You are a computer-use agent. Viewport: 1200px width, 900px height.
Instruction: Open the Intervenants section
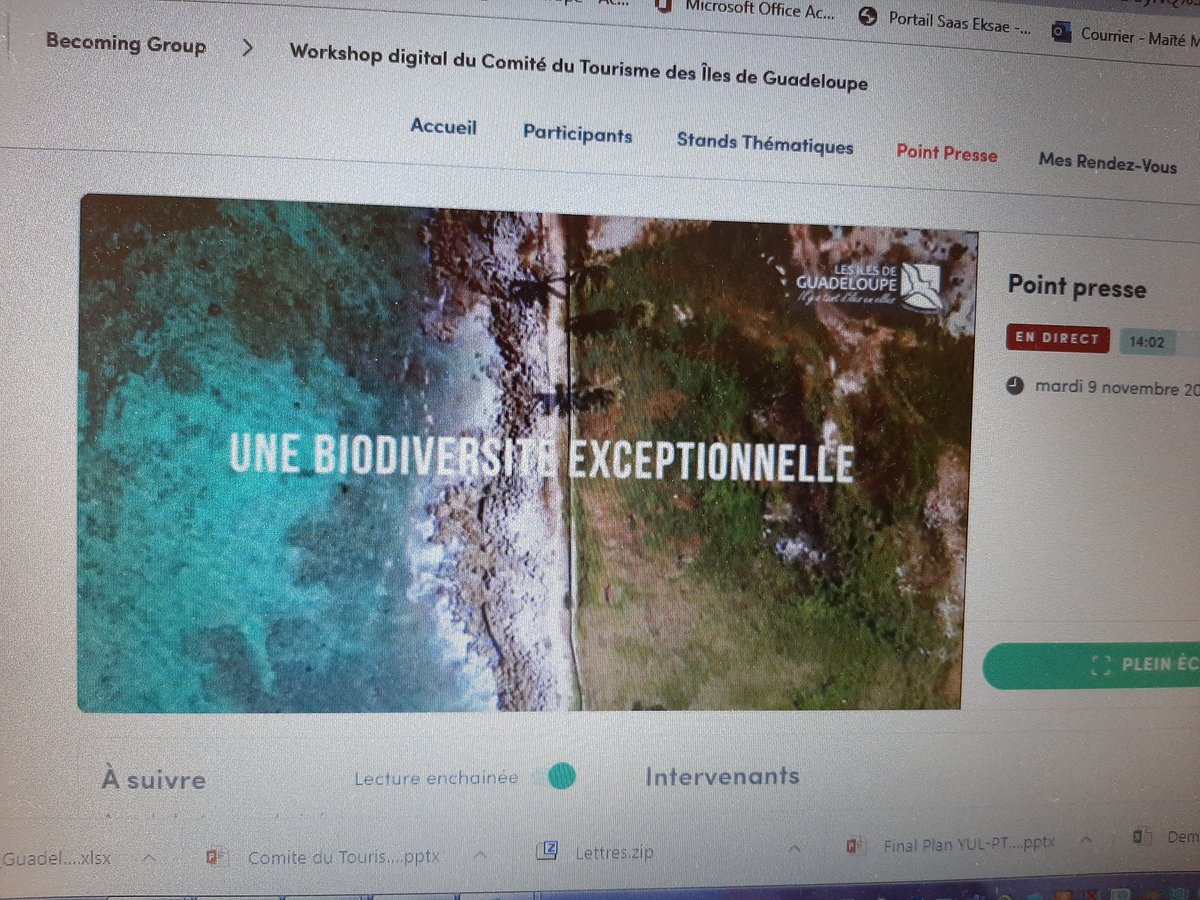[721, 776]
